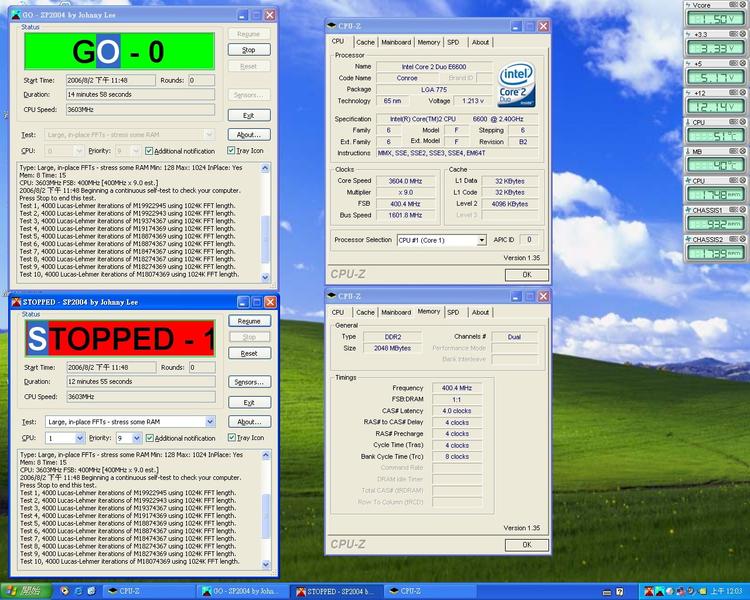Open settings icon on CHASSIS2 gadget
Image resolution: width=750 pixels, height=600 pixels.
click(x=733, y=239)
